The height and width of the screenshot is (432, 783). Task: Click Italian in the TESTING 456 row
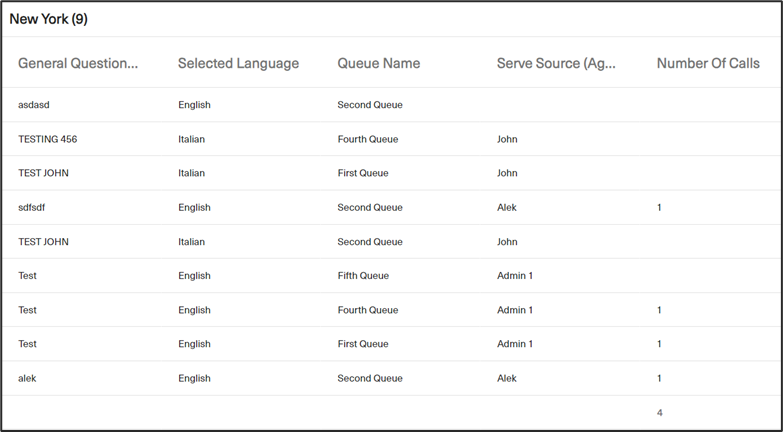pos(191,139)
